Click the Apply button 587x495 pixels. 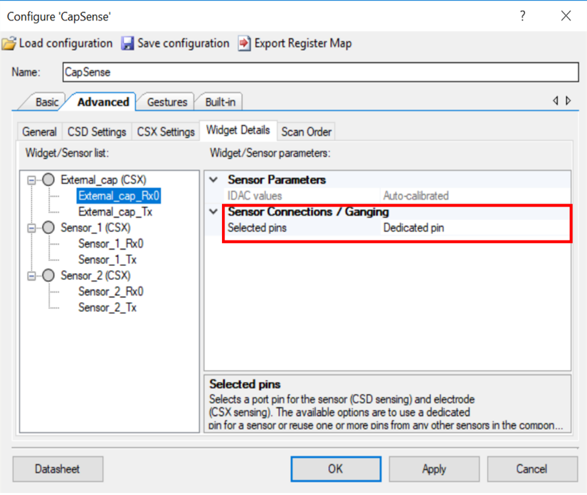pyautogui.click(x=434, y=469)
